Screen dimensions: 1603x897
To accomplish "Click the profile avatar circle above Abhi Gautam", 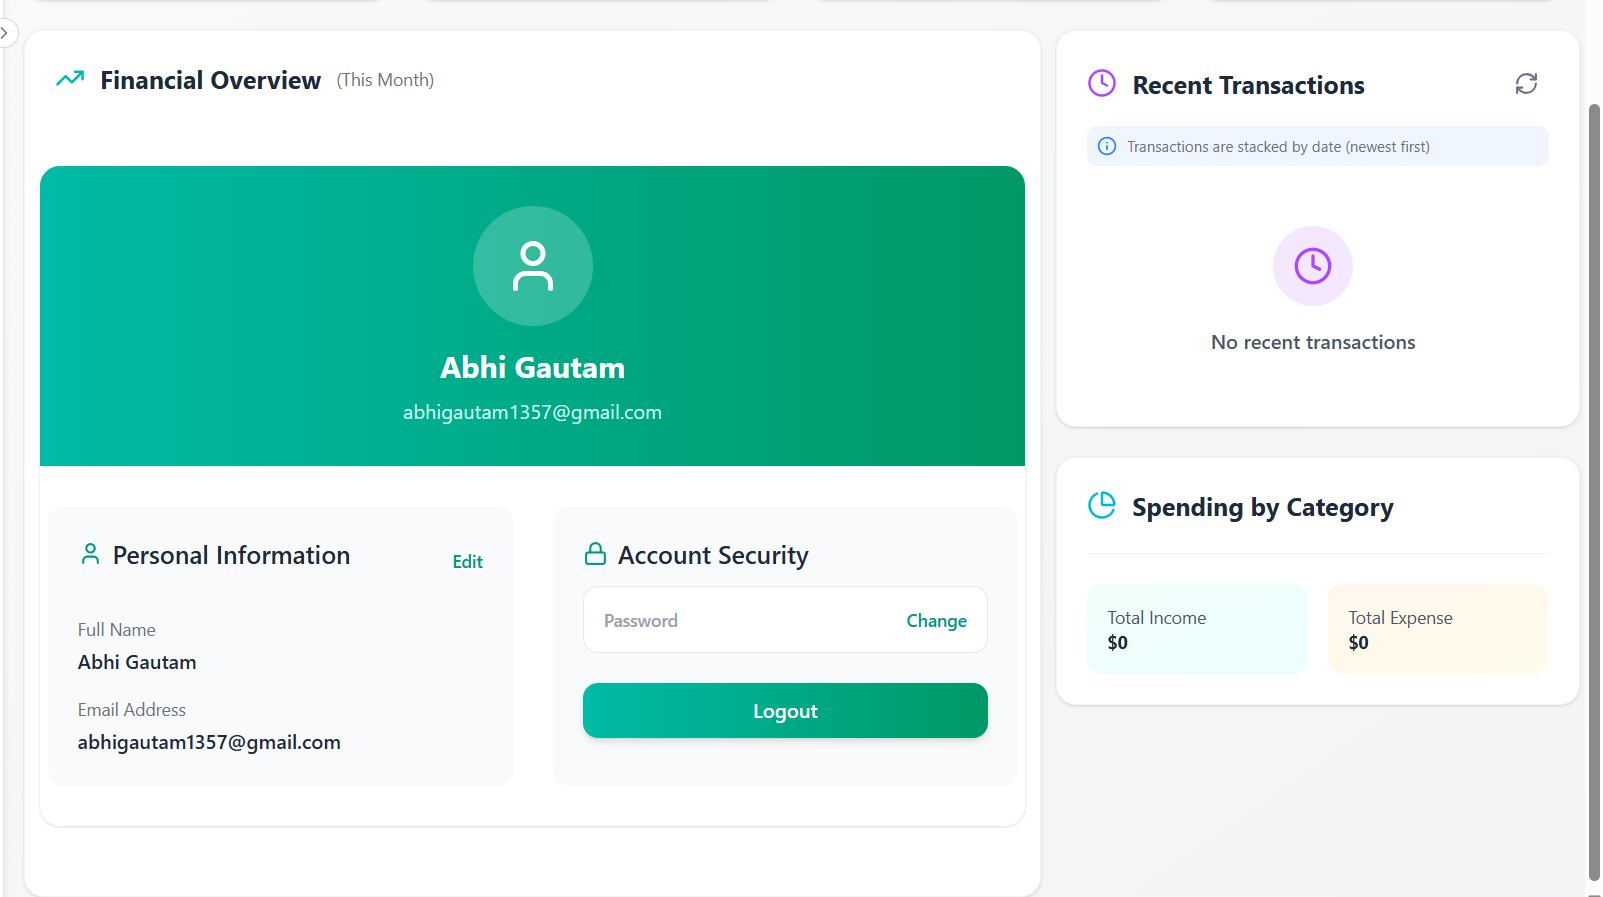I will click(533, 266).
